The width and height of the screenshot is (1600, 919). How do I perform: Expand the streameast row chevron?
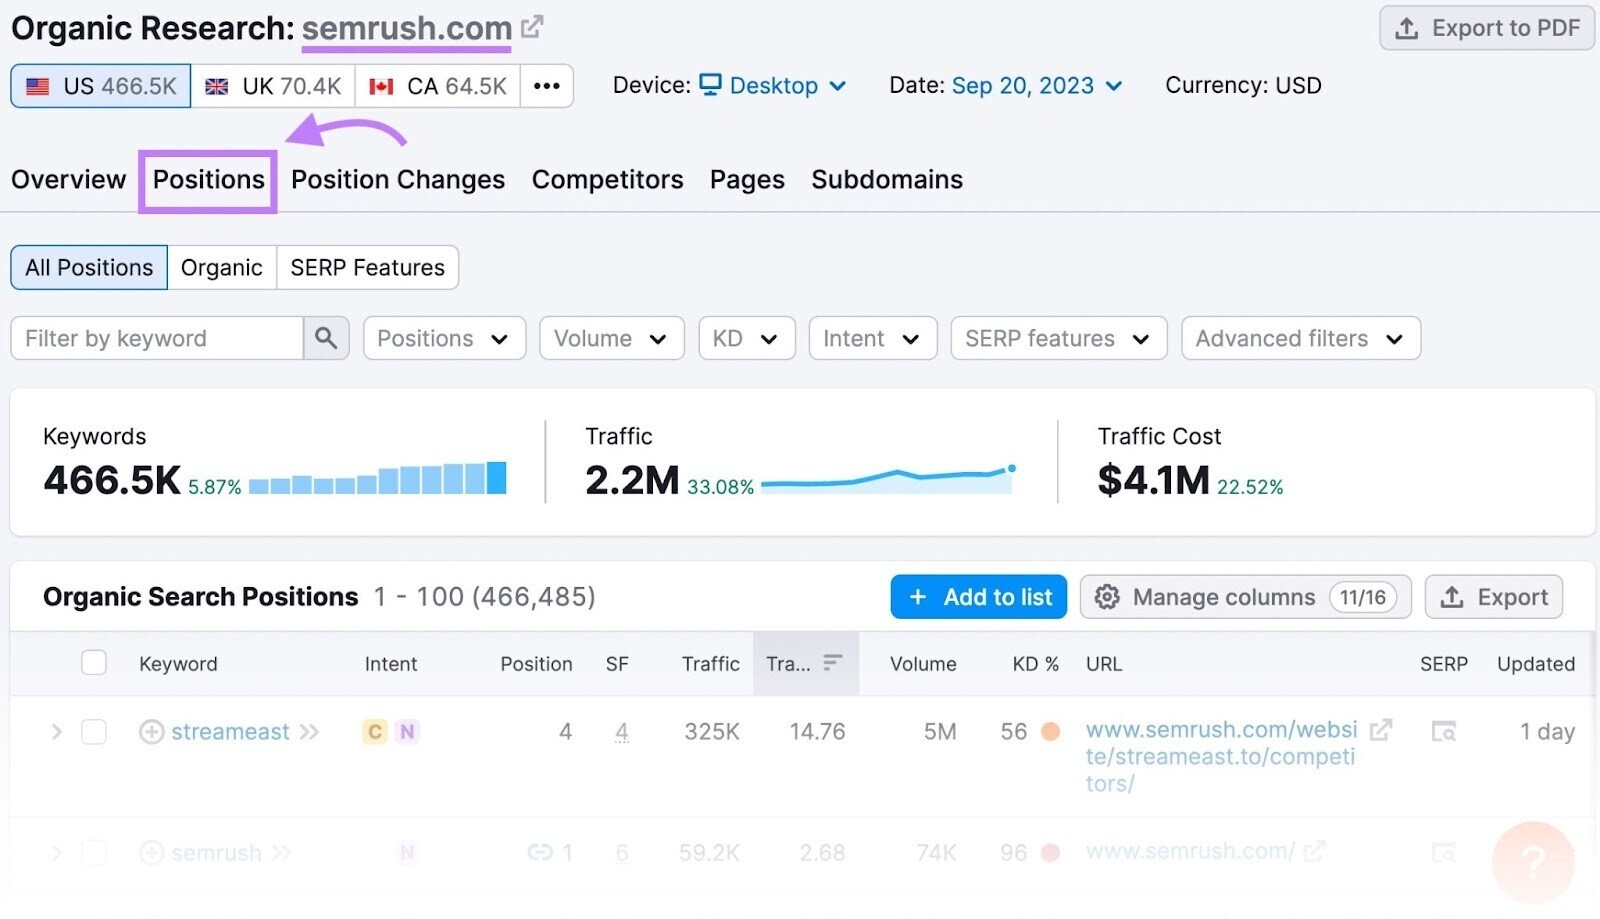(x=57, y=732)
